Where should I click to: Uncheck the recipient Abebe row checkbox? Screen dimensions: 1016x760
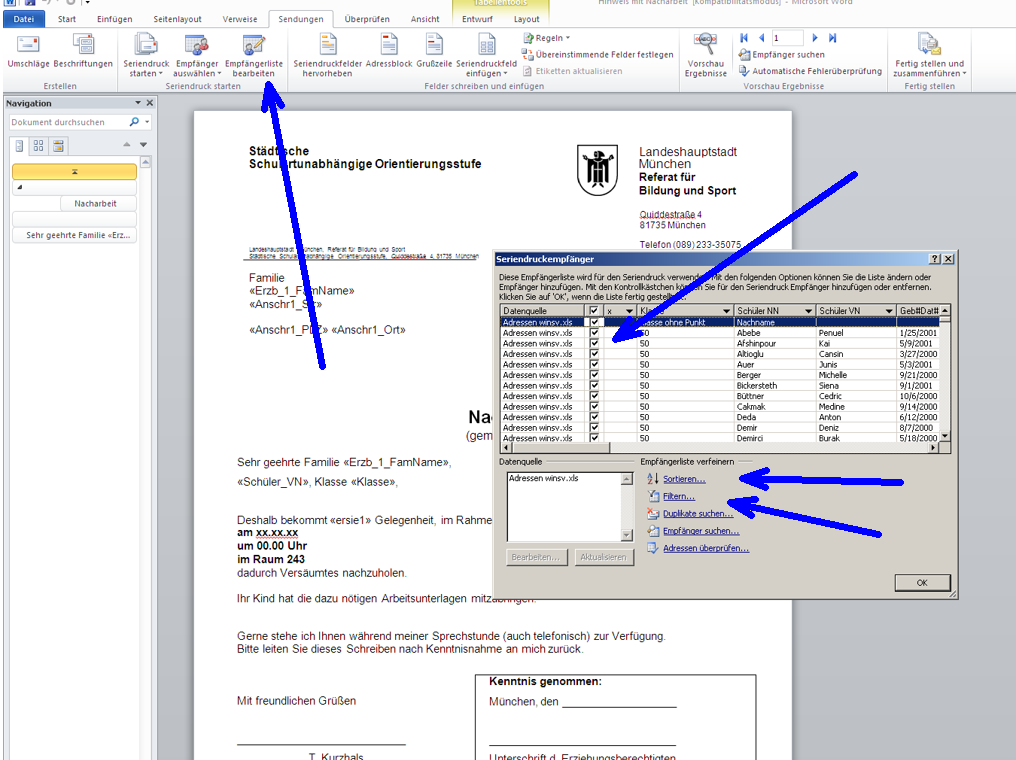pos(595,333)
